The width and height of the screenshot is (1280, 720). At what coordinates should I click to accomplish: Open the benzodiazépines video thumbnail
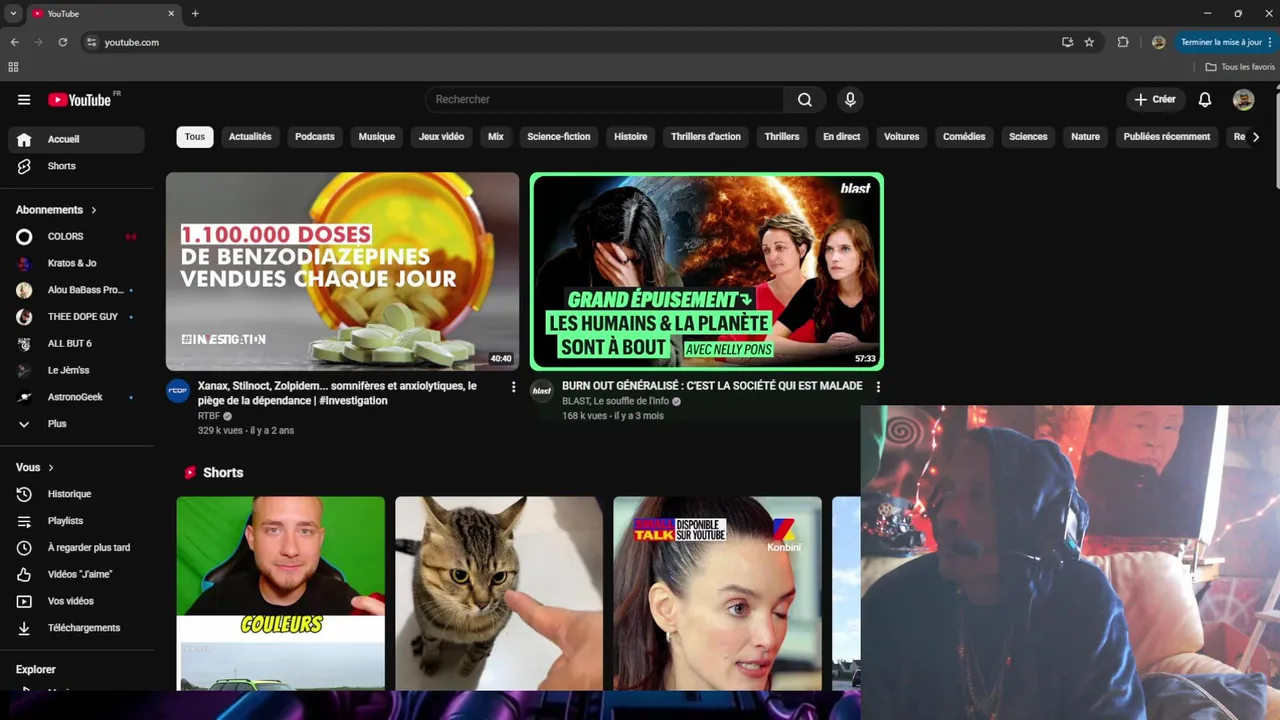pos(342,271)
